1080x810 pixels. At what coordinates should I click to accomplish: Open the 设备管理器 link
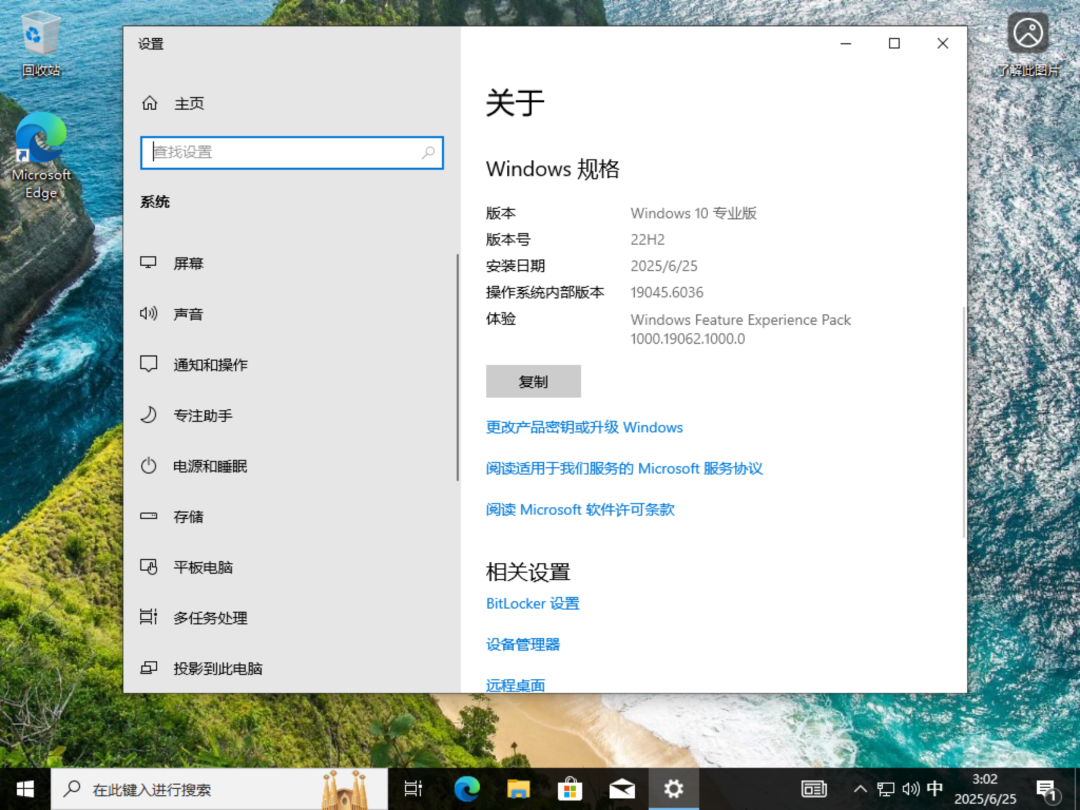[523, 645]
